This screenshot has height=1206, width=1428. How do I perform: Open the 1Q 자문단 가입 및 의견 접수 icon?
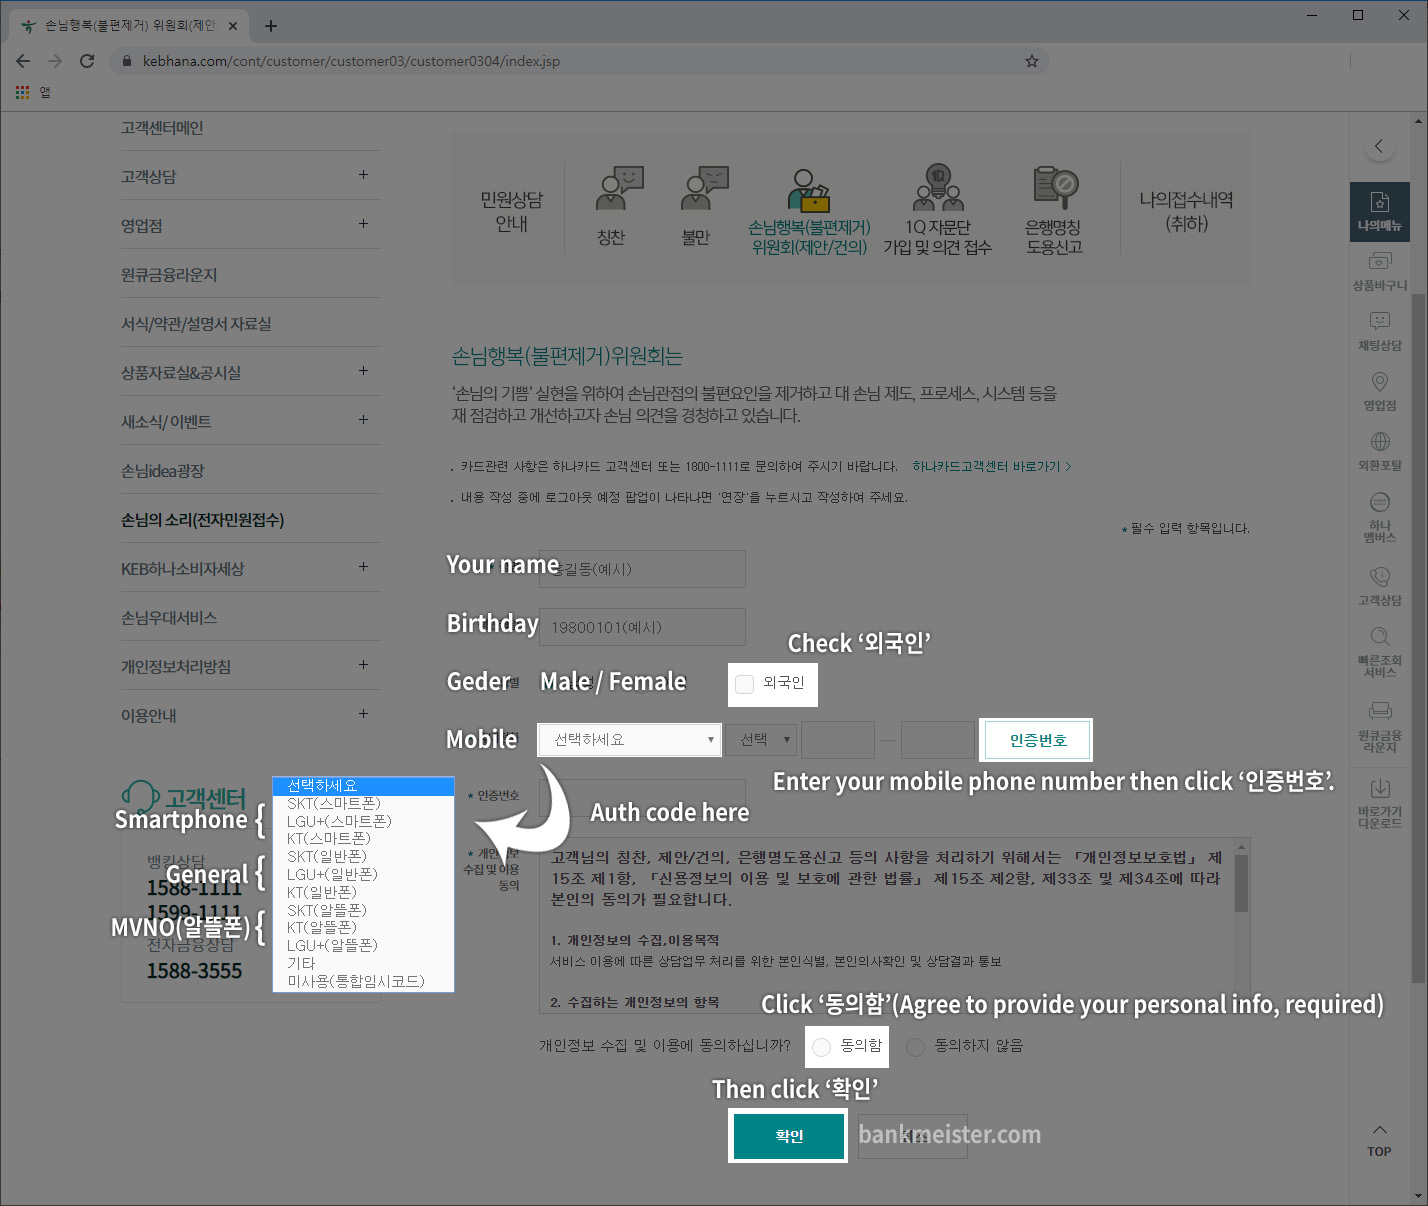click(937, 212)
